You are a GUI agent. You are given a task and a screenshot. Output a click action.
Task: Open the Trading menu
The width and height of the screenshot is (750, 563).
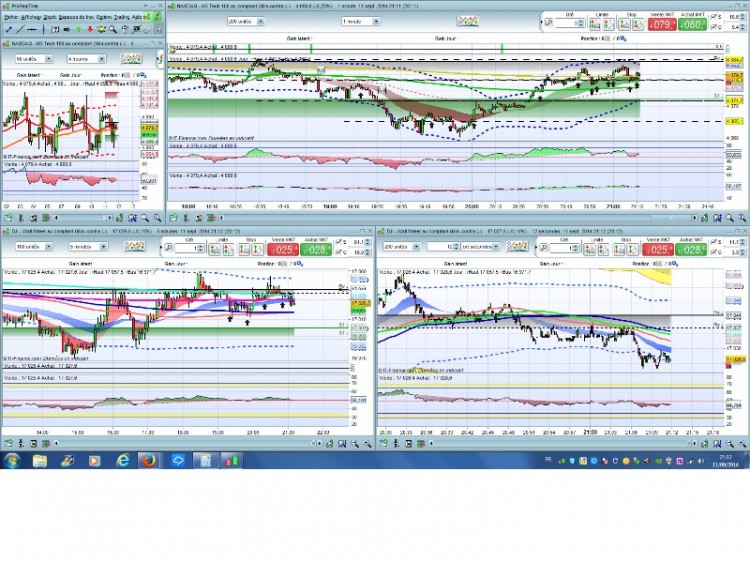(x=121, y=17)
